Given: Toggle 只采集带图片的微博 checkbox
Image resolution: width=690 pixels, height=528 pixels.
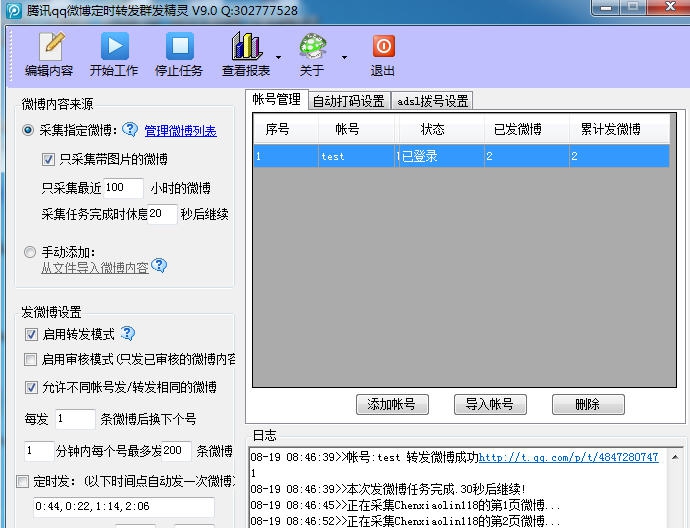Looking at the screenshot, I should [x=48, y=159].
